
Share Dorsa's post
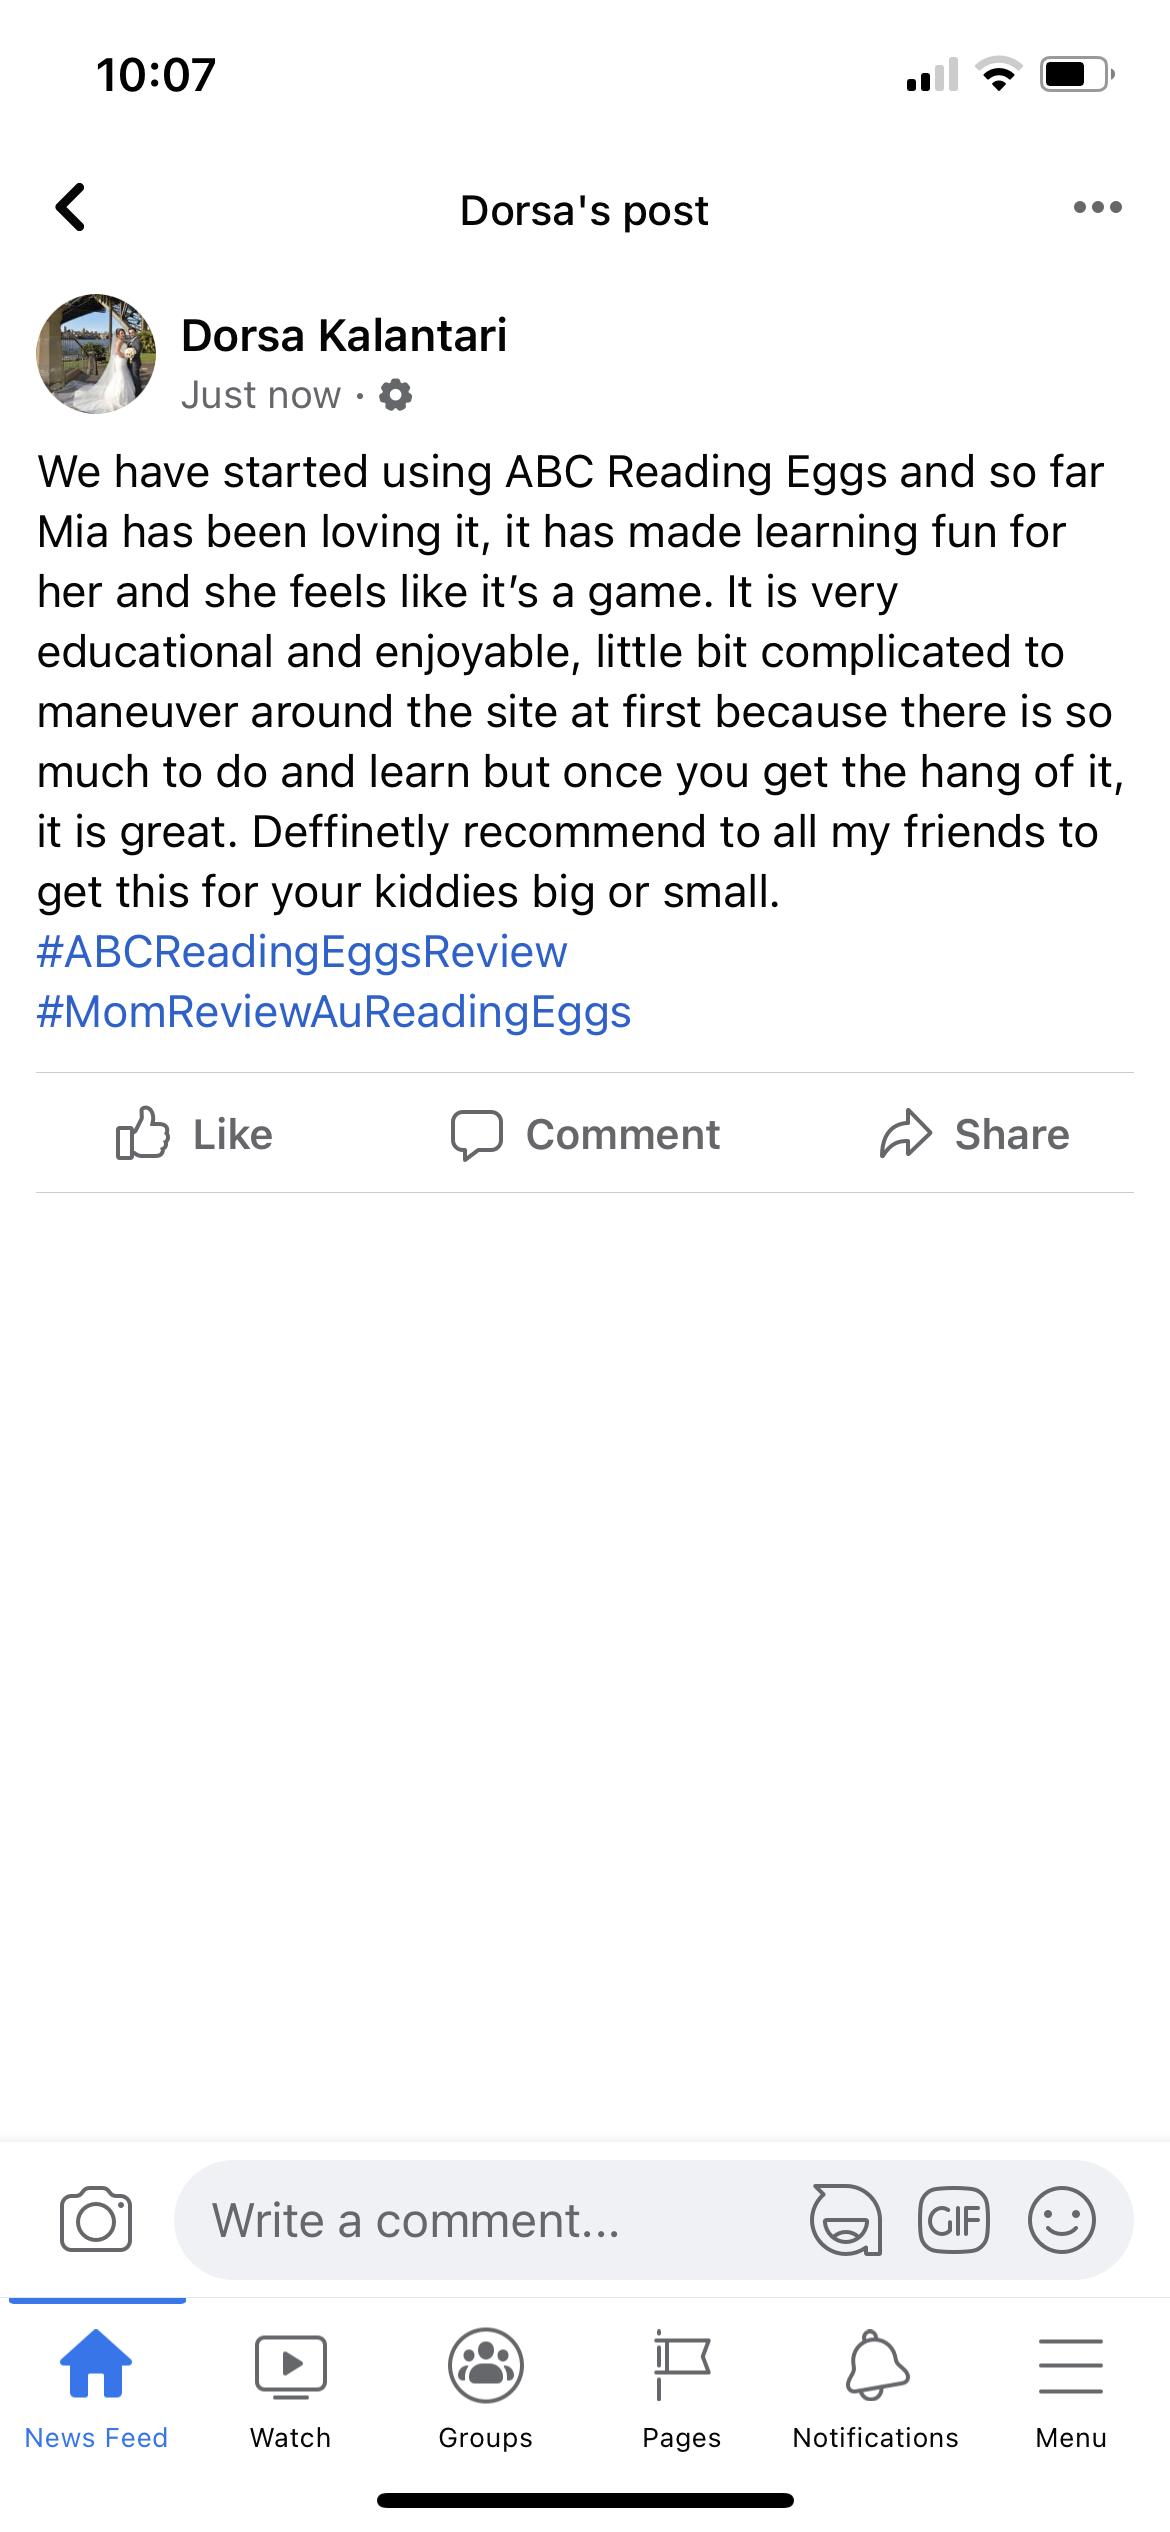coord(975,1134)
